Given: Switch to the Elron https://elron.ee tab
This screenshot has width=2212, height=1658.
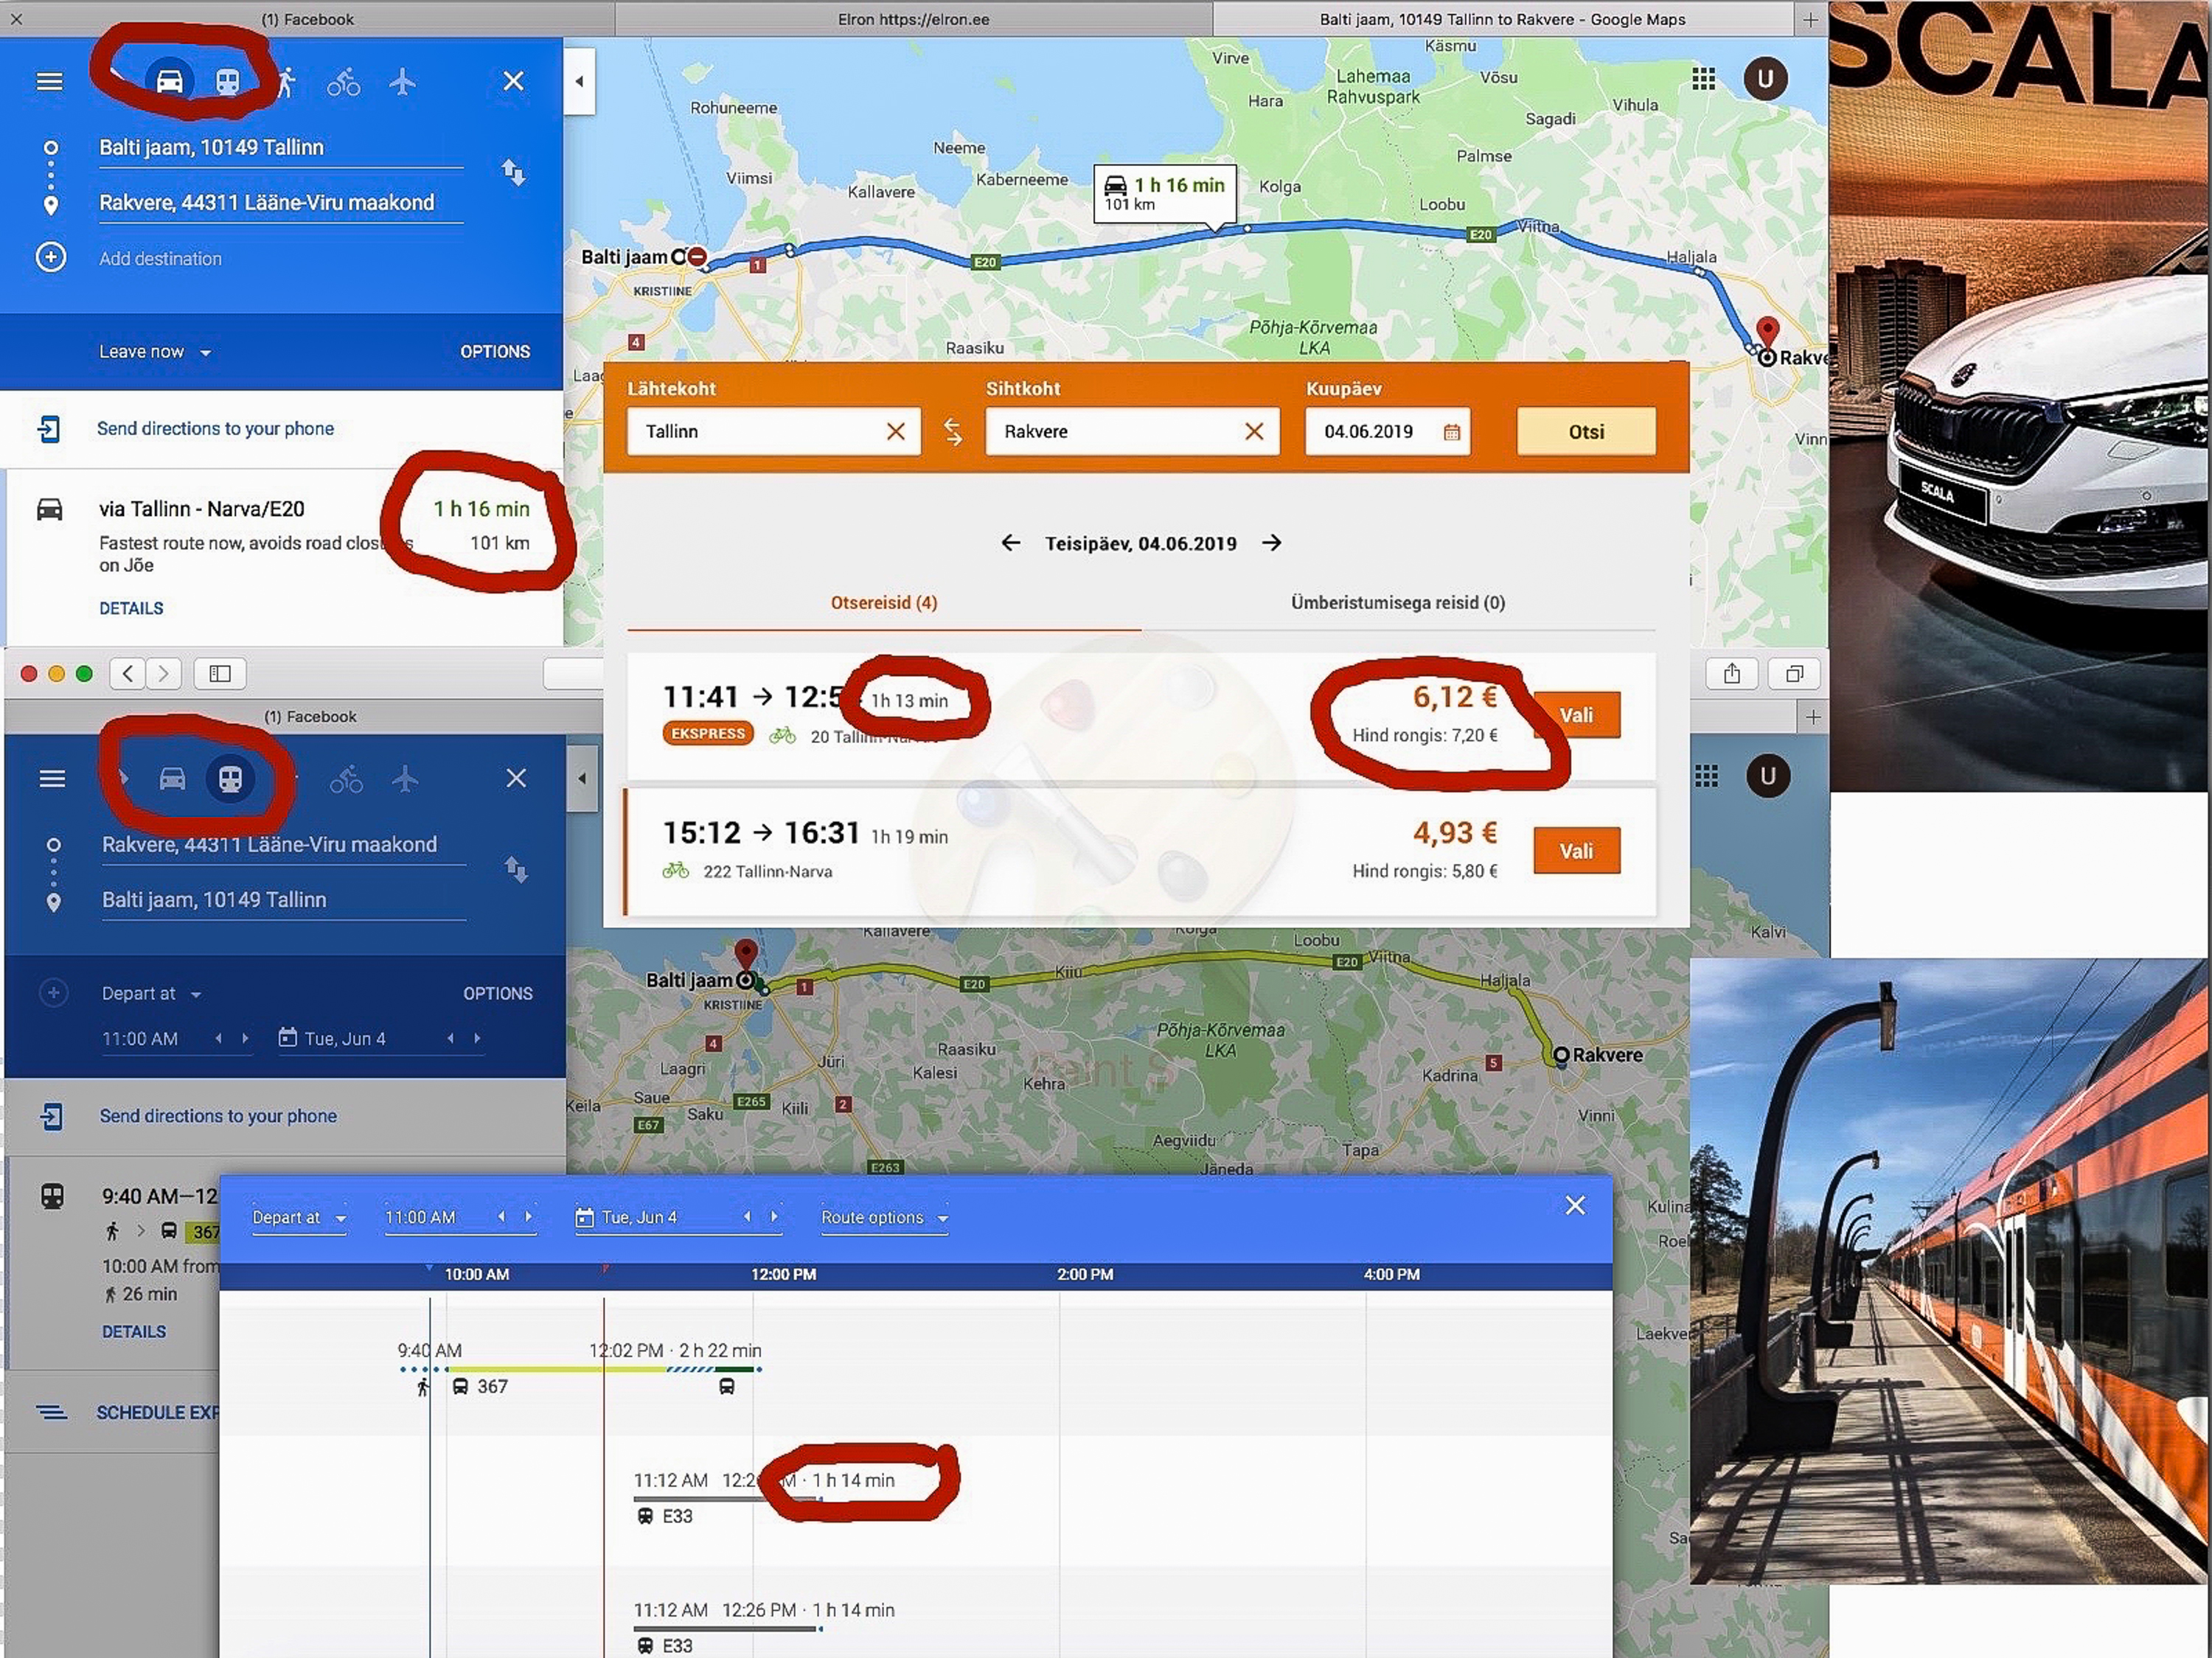Looking at the screenshot, I should point(913,19).
